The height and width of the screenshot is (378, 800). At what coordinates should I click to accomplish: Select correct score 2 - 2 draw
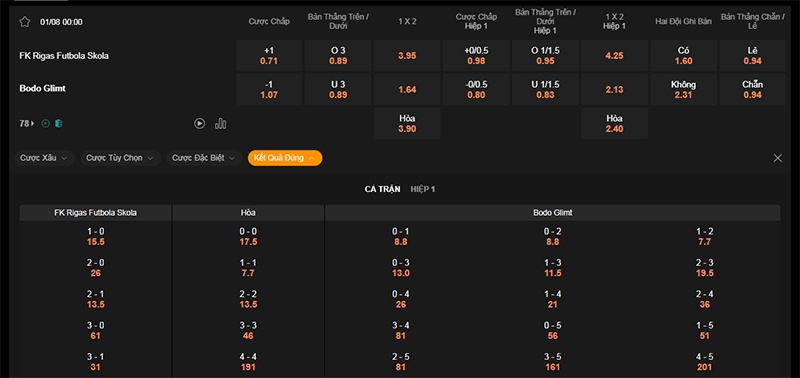click(248, 299)
